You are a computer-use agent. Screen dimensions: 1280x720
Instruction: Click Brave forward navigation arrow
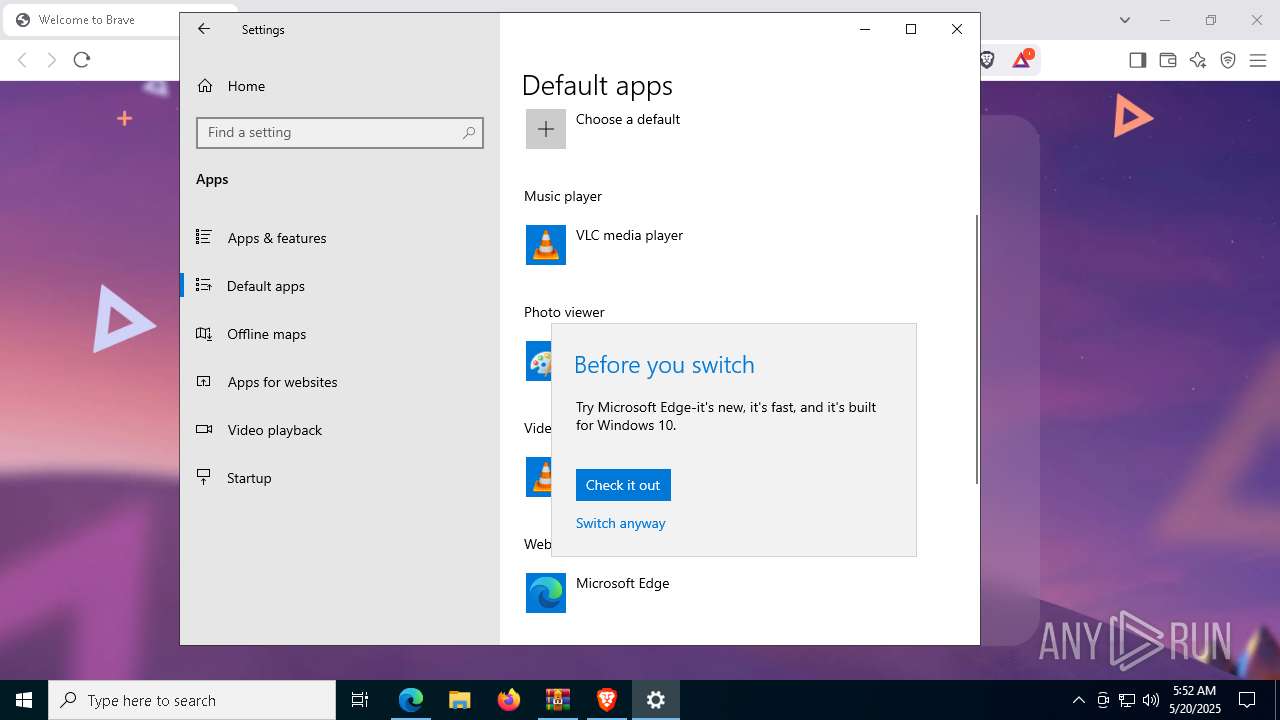[52, 60]
